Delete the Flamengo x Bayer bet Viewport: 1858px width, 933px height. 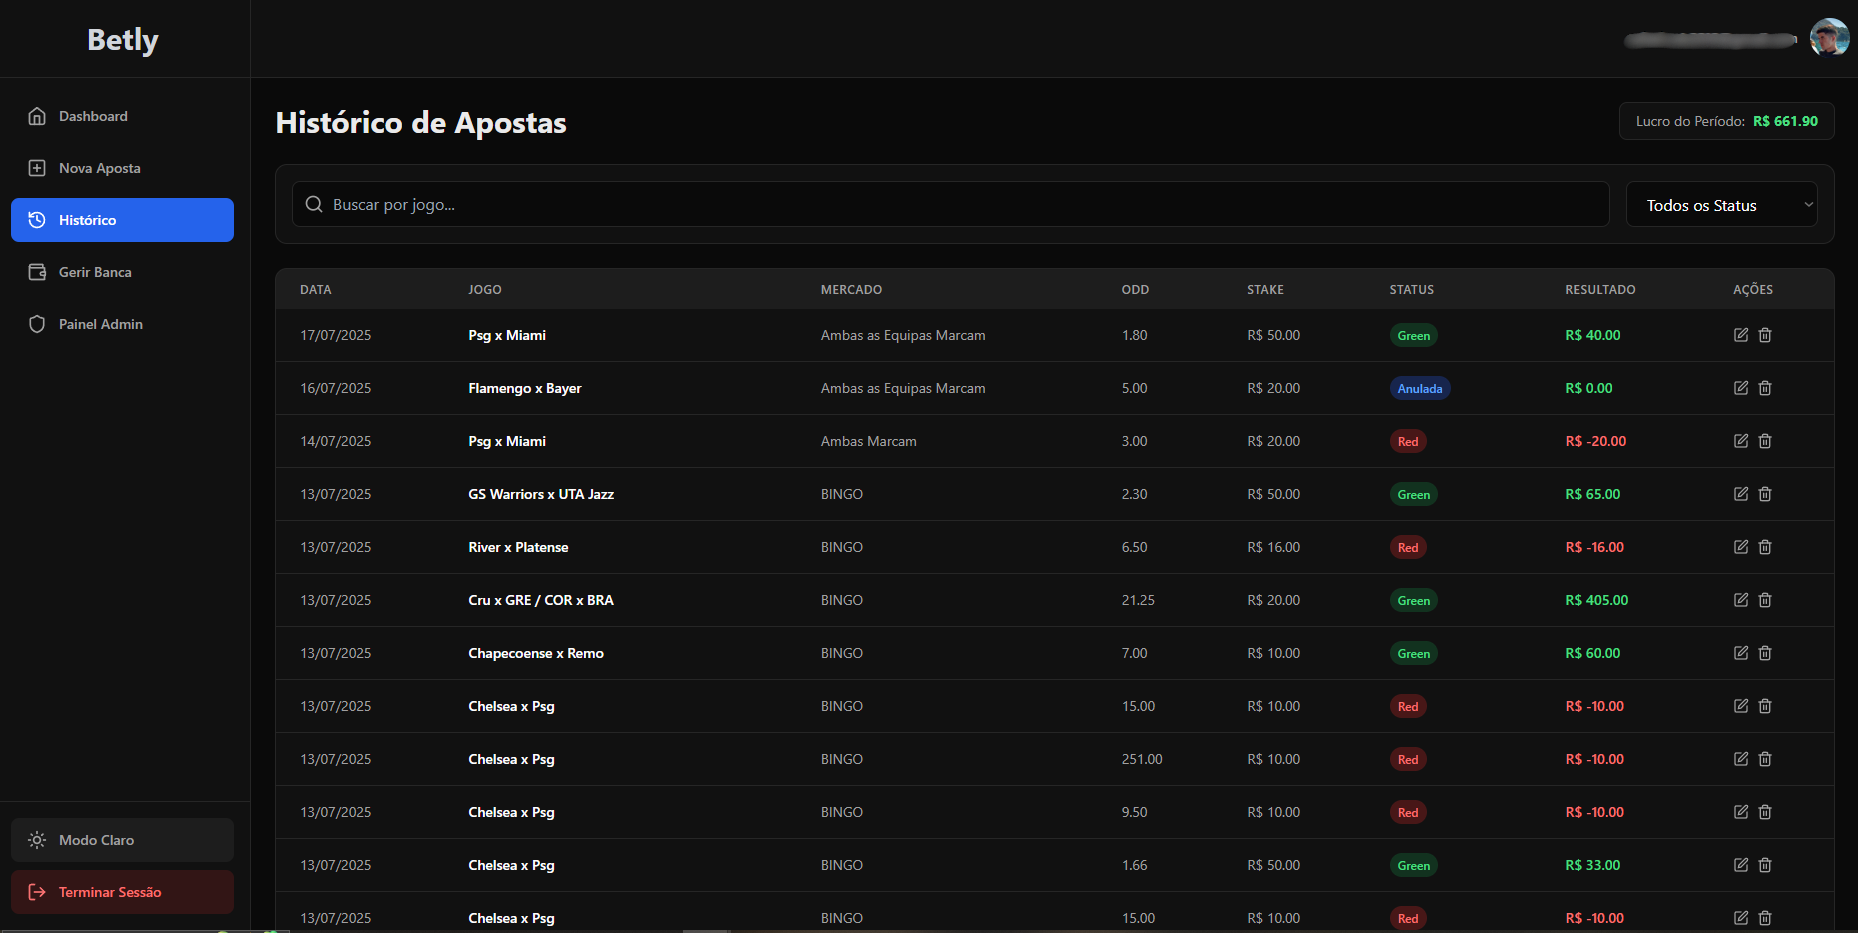pyautogui.click(x=1765, y=388)
